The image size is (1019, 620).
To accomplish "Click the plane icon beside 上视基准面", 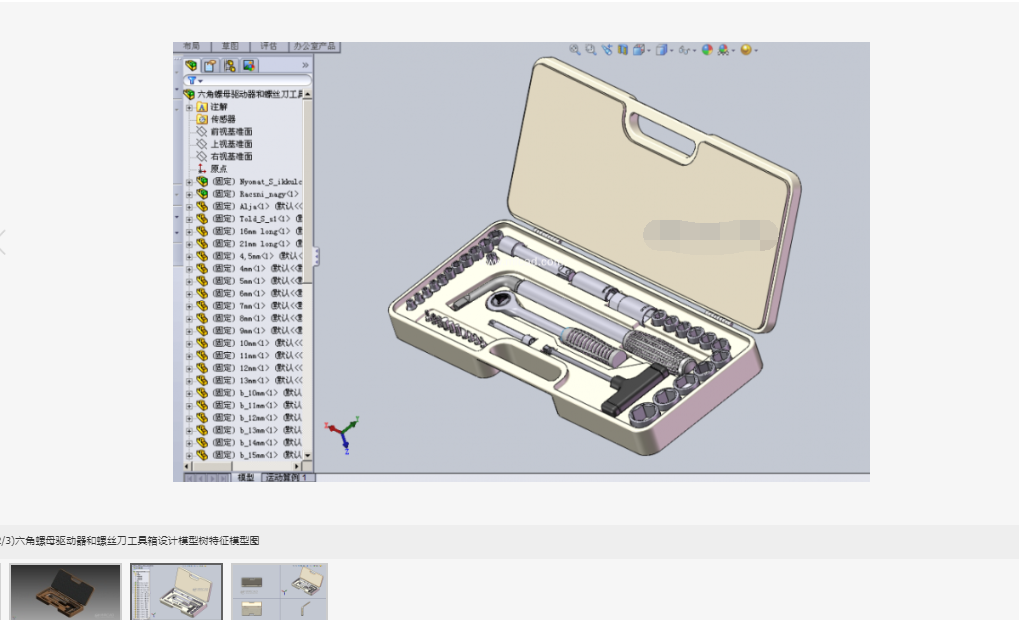I will (x=202, y=144).
